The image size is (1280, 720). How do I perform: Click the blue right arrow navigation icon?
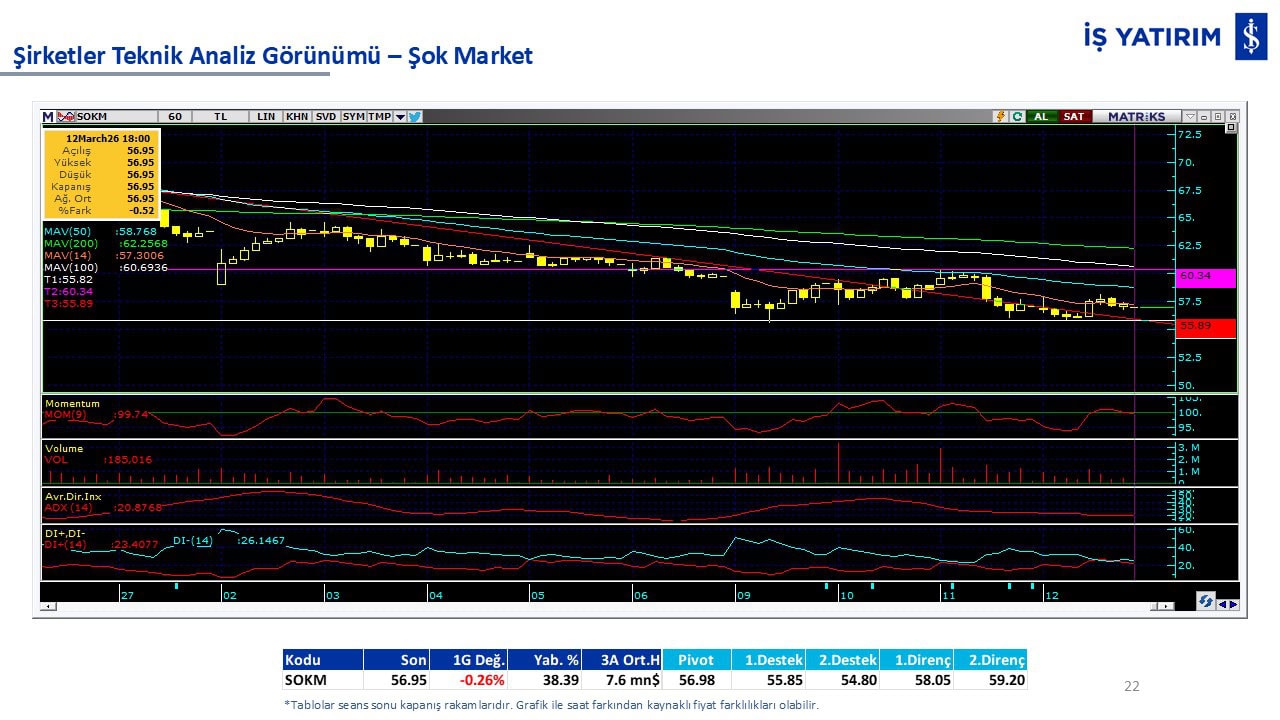click(x=1234, y=603)
